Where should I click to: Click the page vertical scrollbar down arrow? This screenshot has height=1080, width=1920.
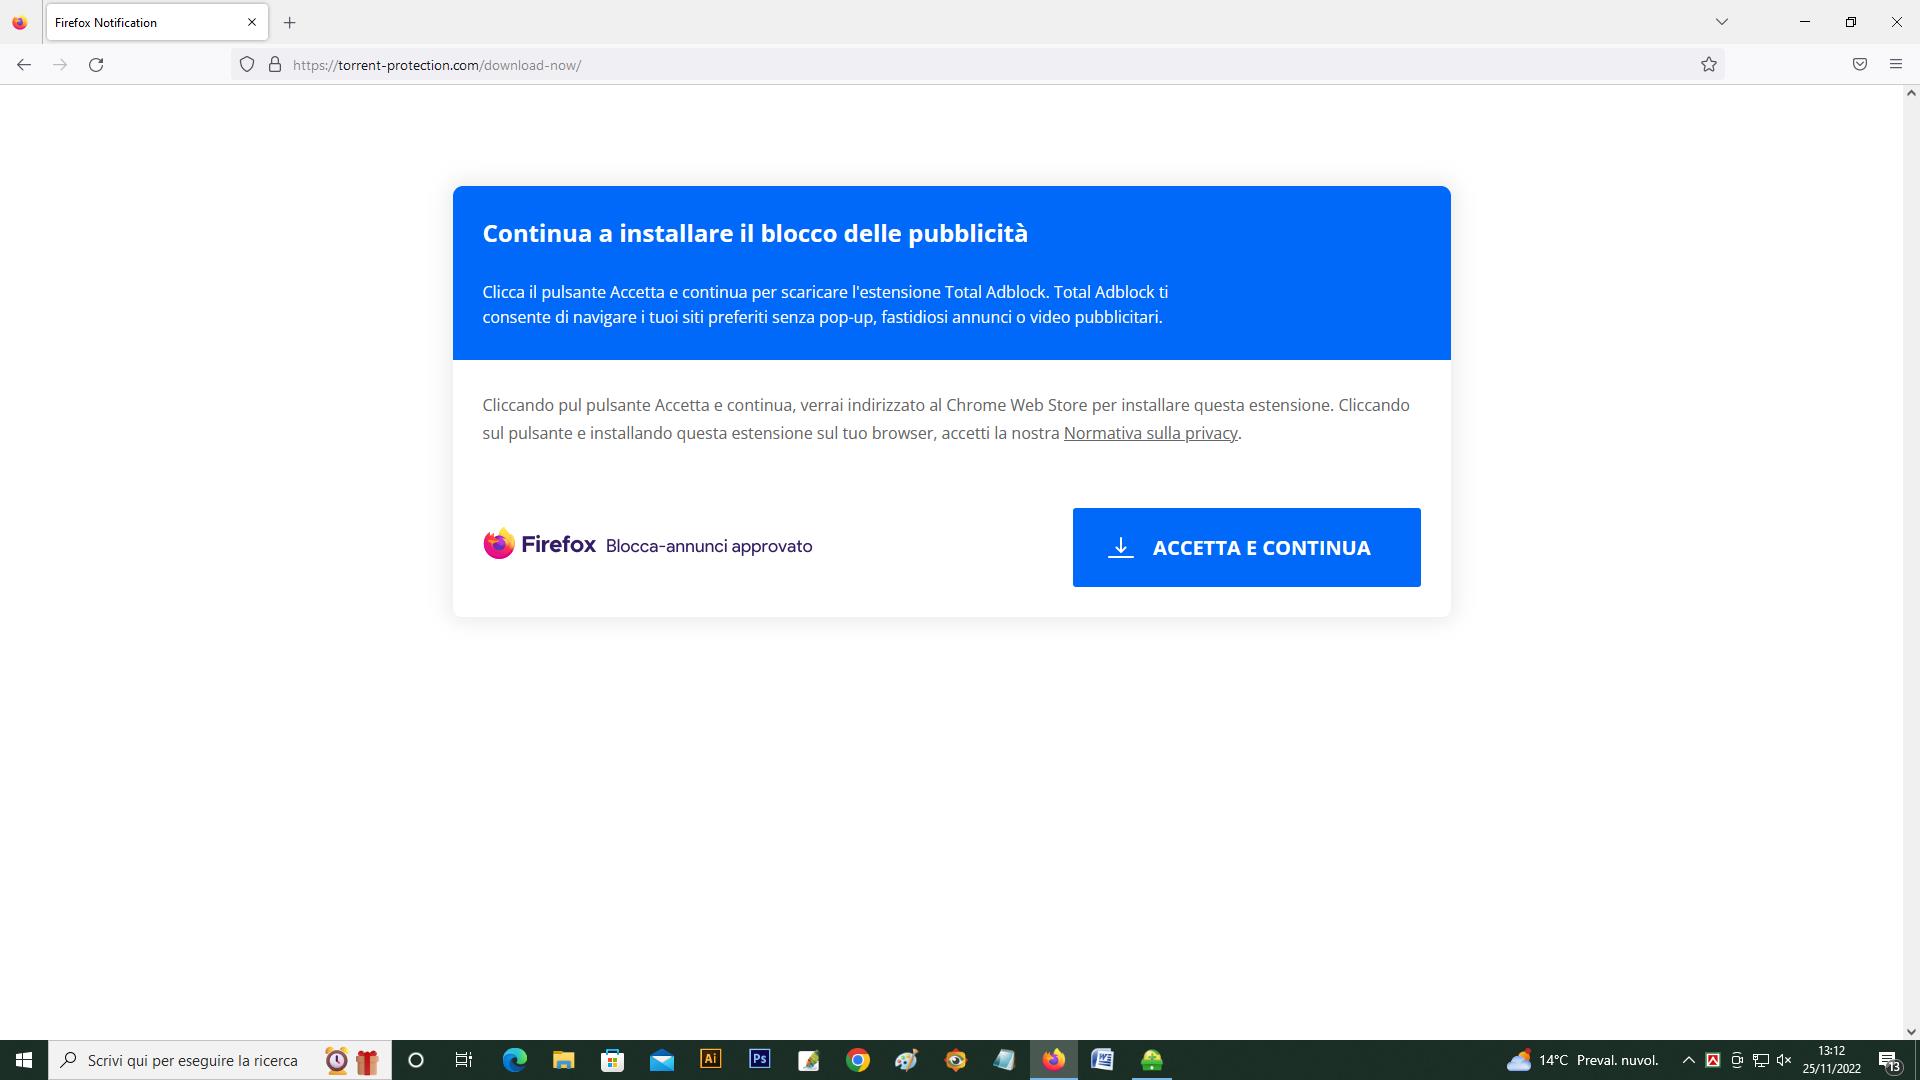tap(1911, 1032)
